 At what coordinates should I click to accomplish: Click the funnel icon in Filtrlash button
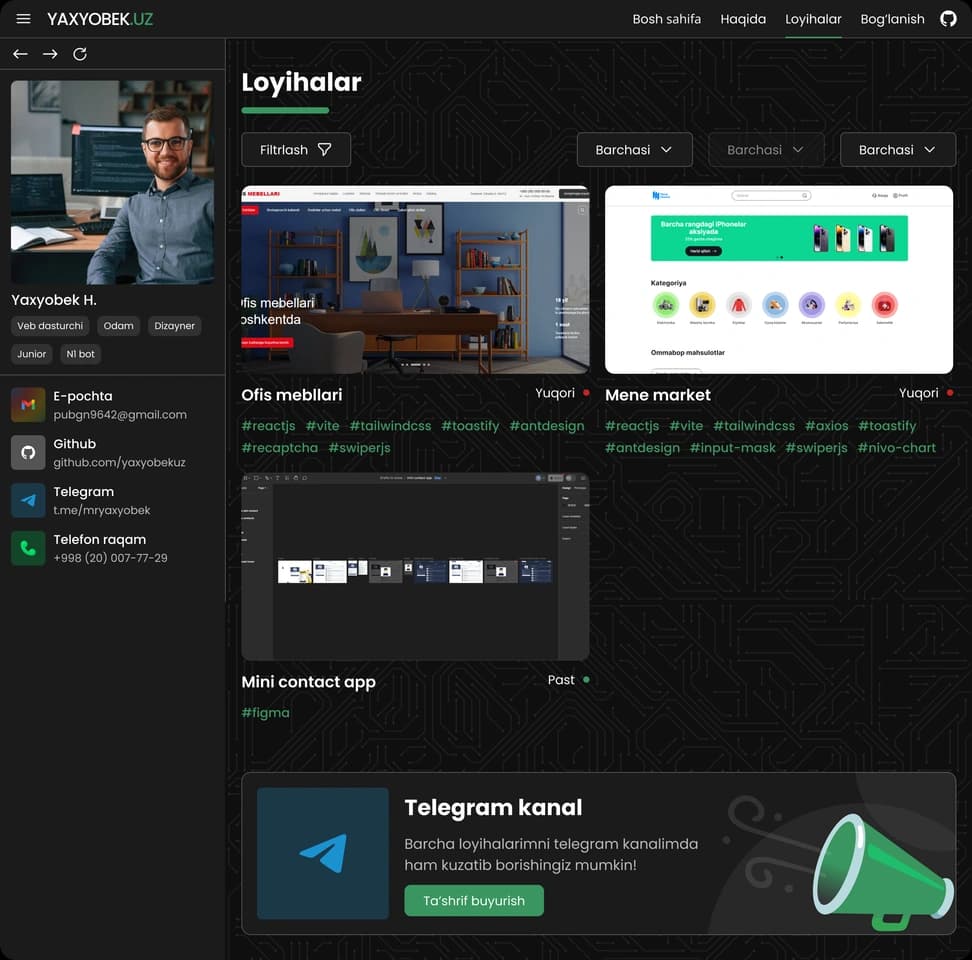point(324,149)
